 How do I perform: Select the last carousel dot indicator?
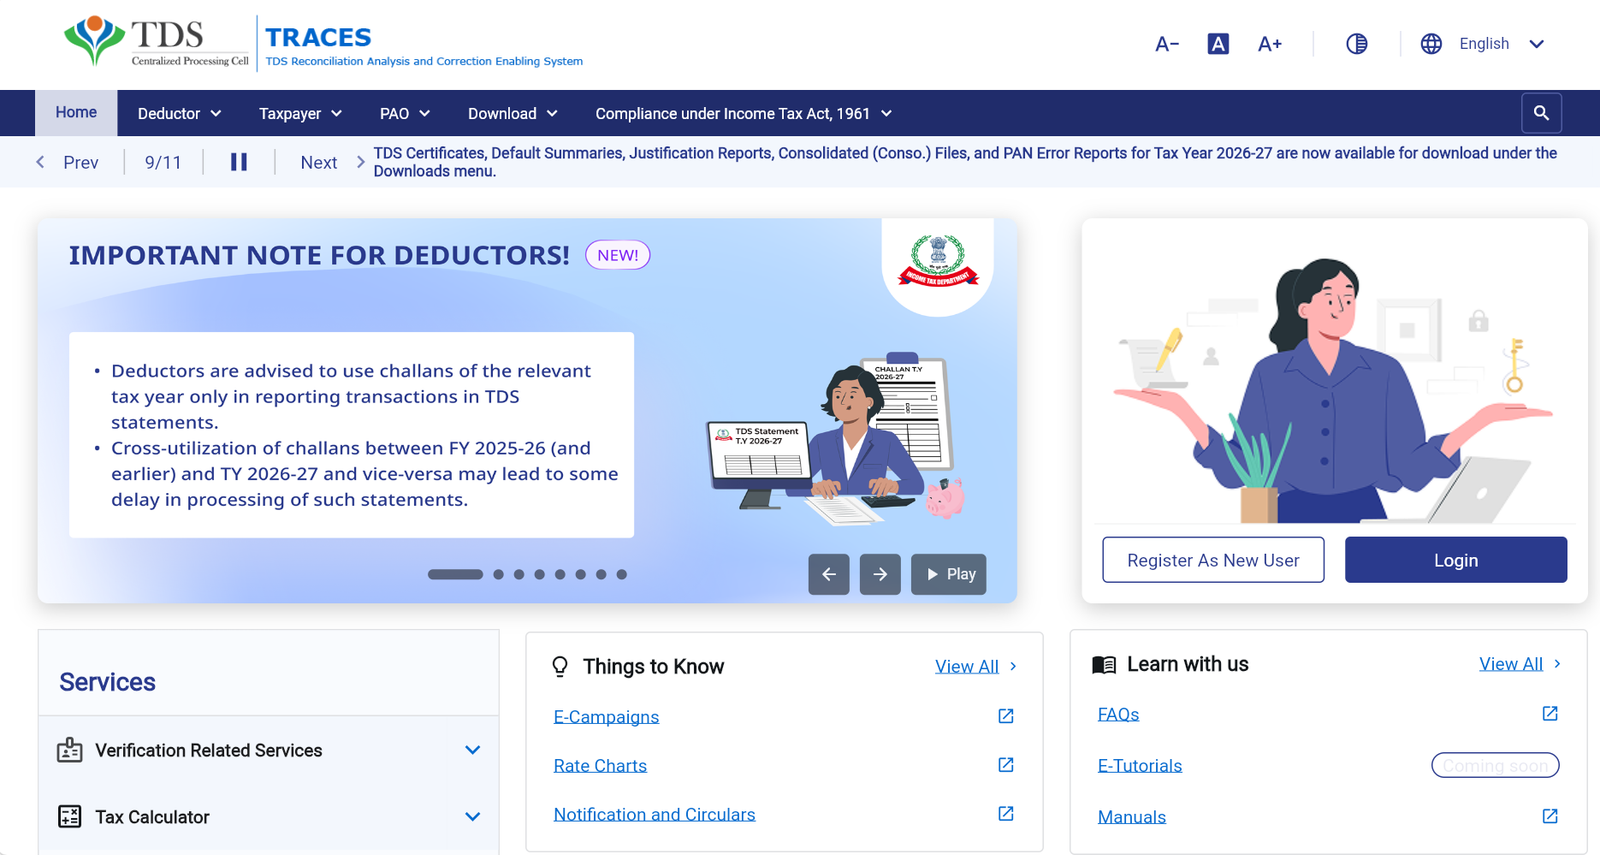621,574
